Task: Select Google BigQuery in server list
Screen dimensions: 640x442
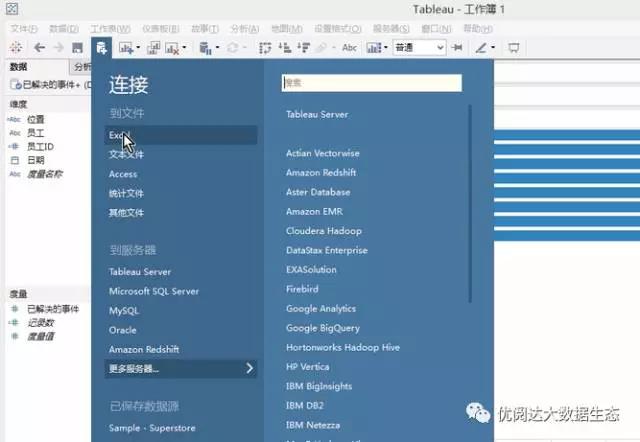Action: 323,328
